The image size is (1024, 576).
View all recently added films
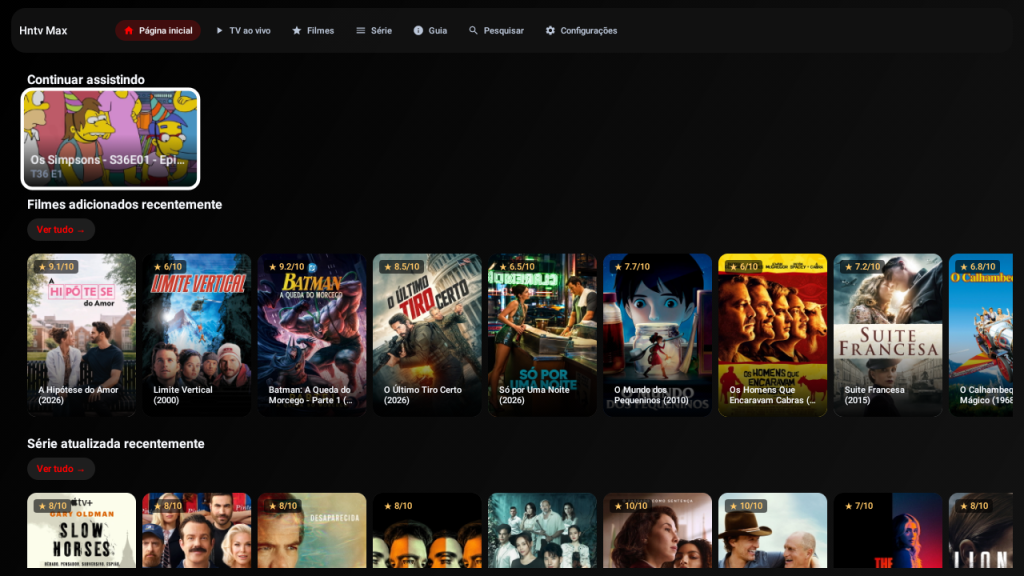click(x=61, y=230)
